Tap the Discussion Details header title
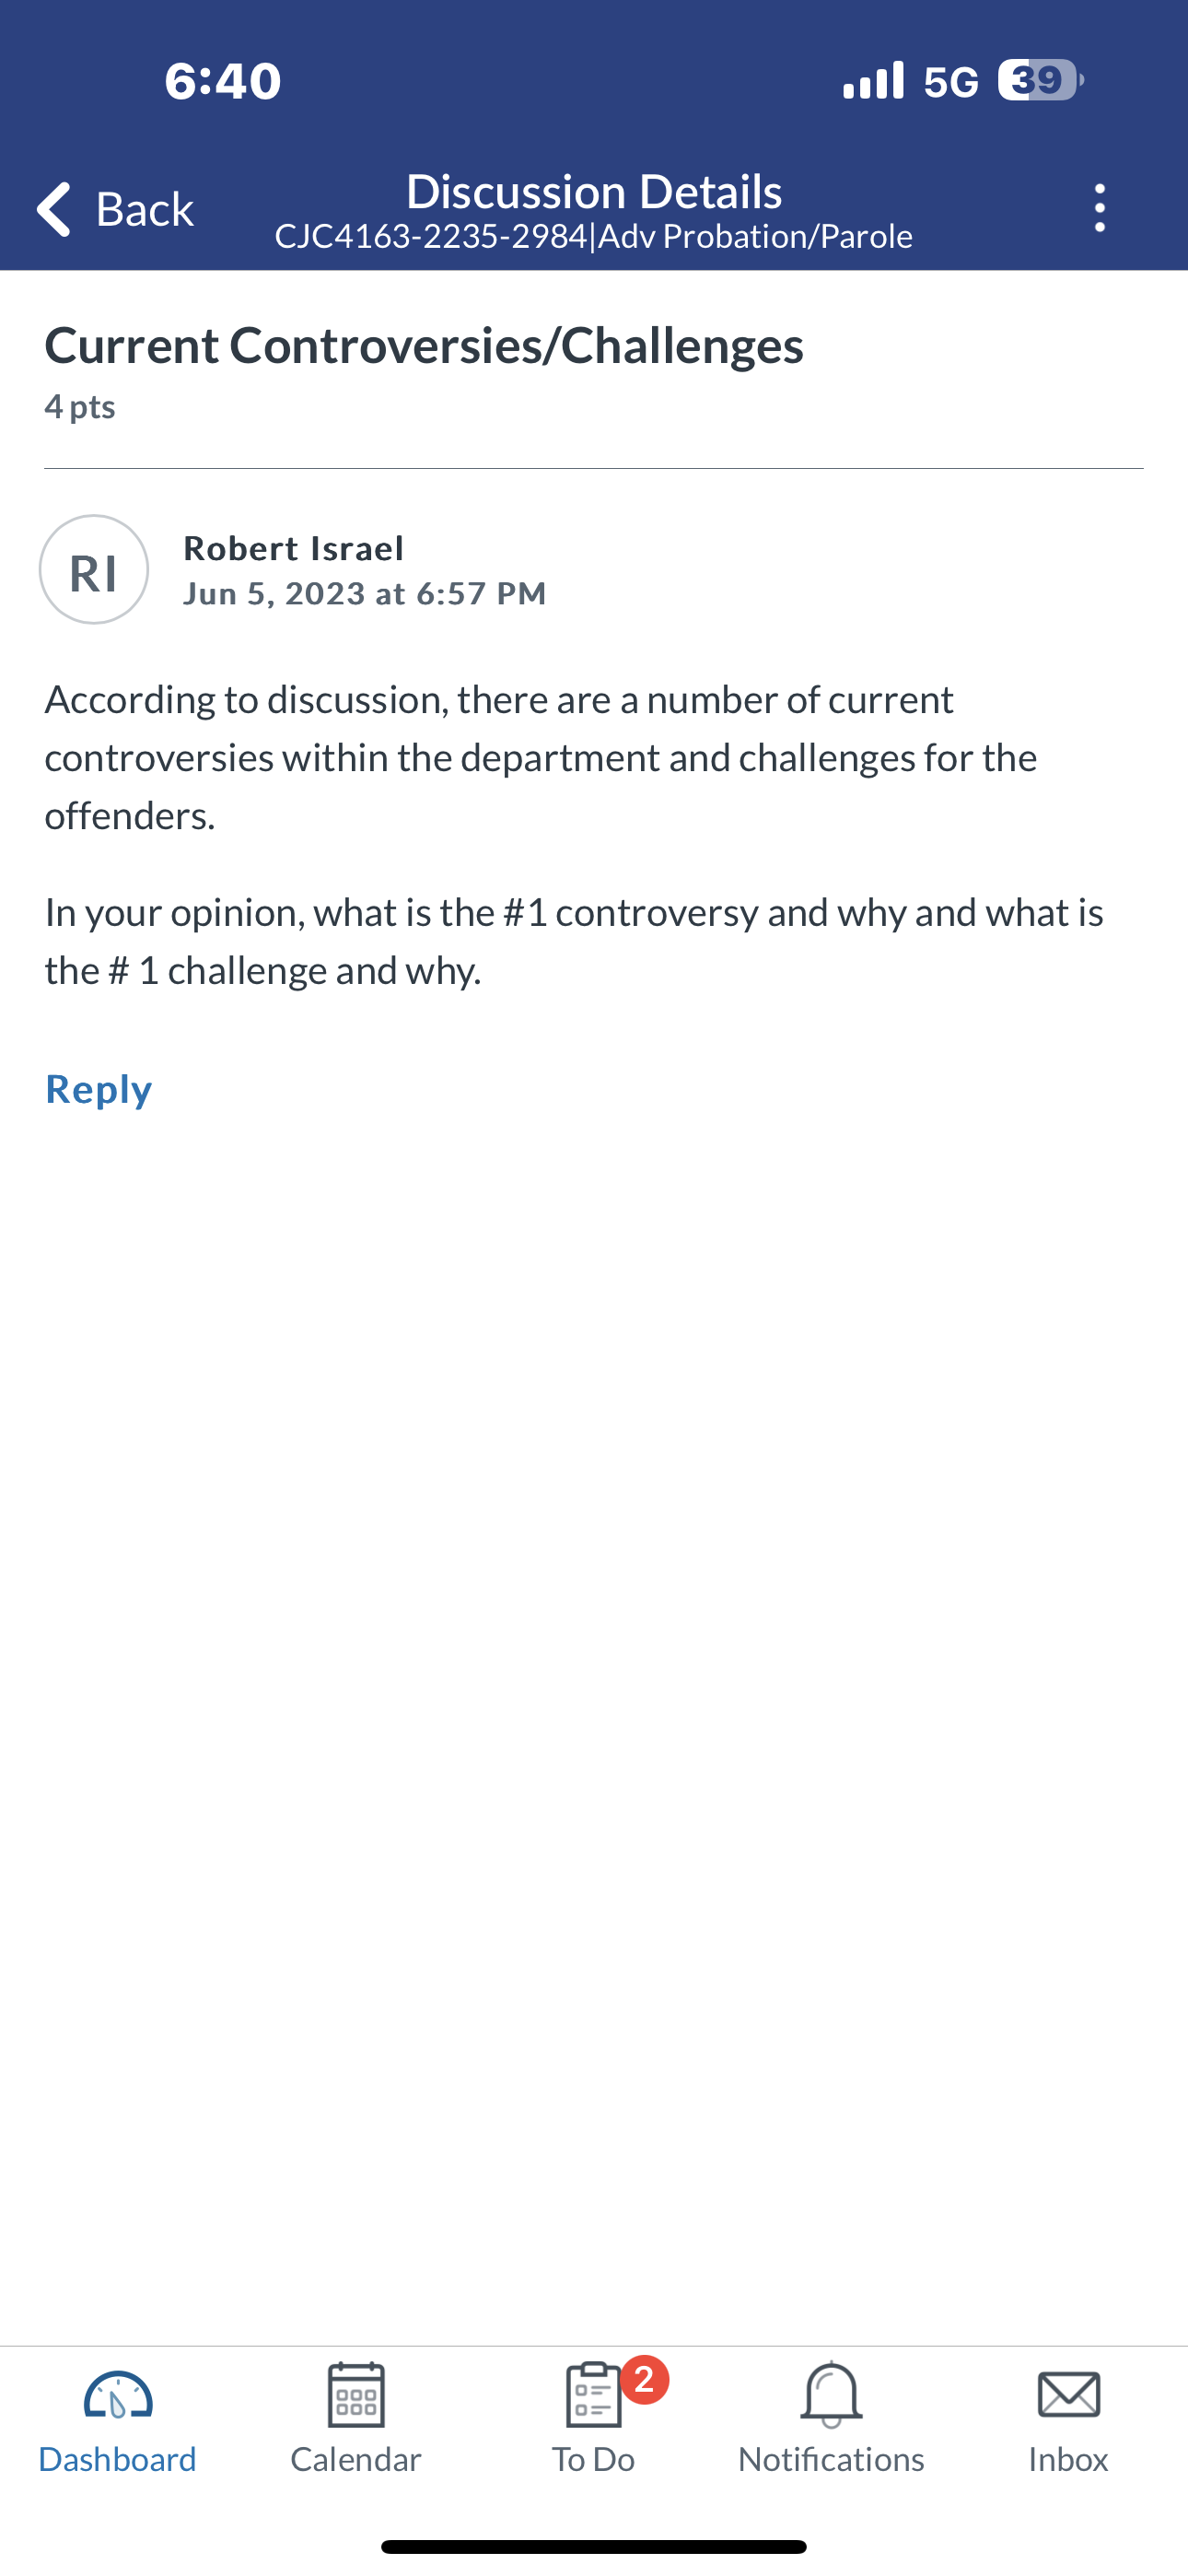 594,191
